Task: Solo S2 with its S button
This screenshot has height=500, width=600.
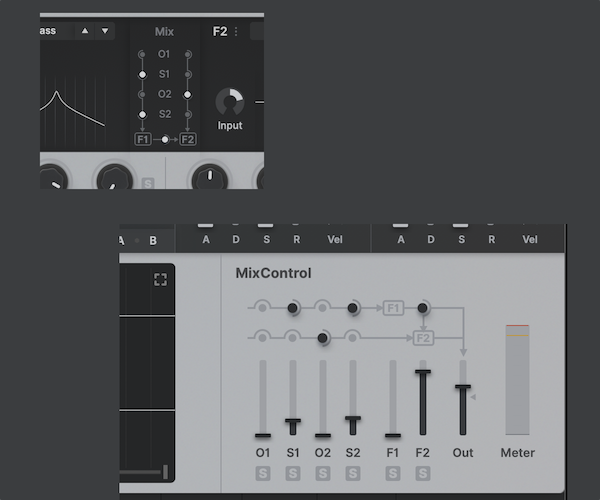Action: [353, 474]
